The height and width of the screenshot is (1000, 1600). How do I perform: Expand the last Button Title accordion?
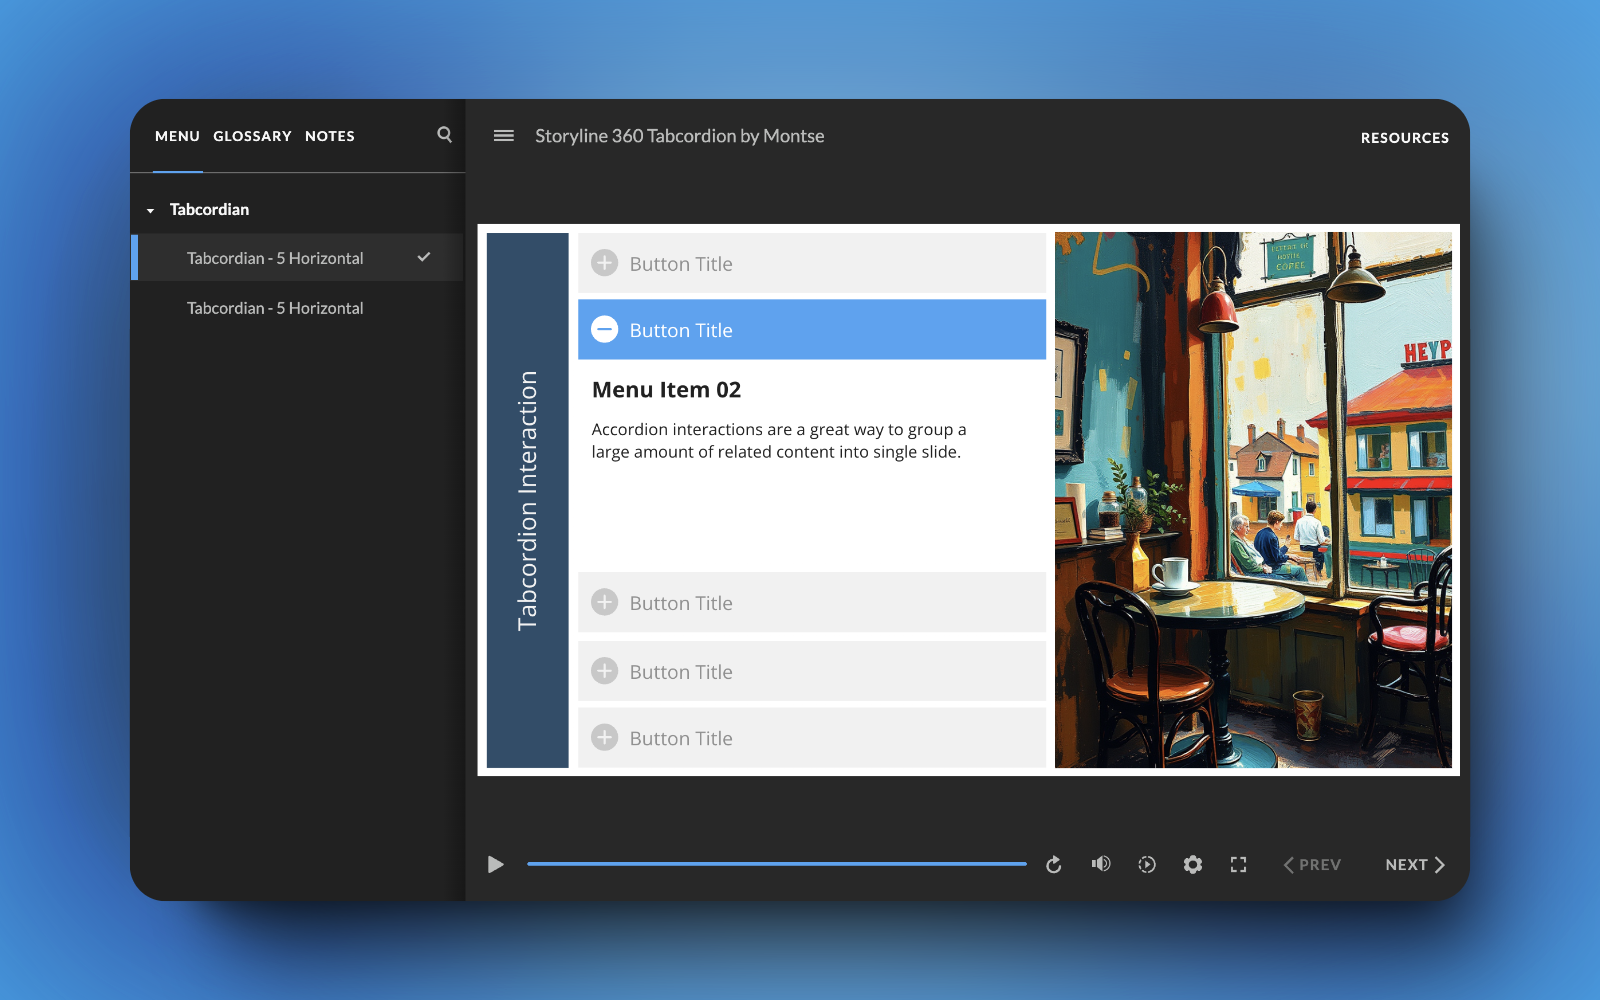(x=811, y=738)
